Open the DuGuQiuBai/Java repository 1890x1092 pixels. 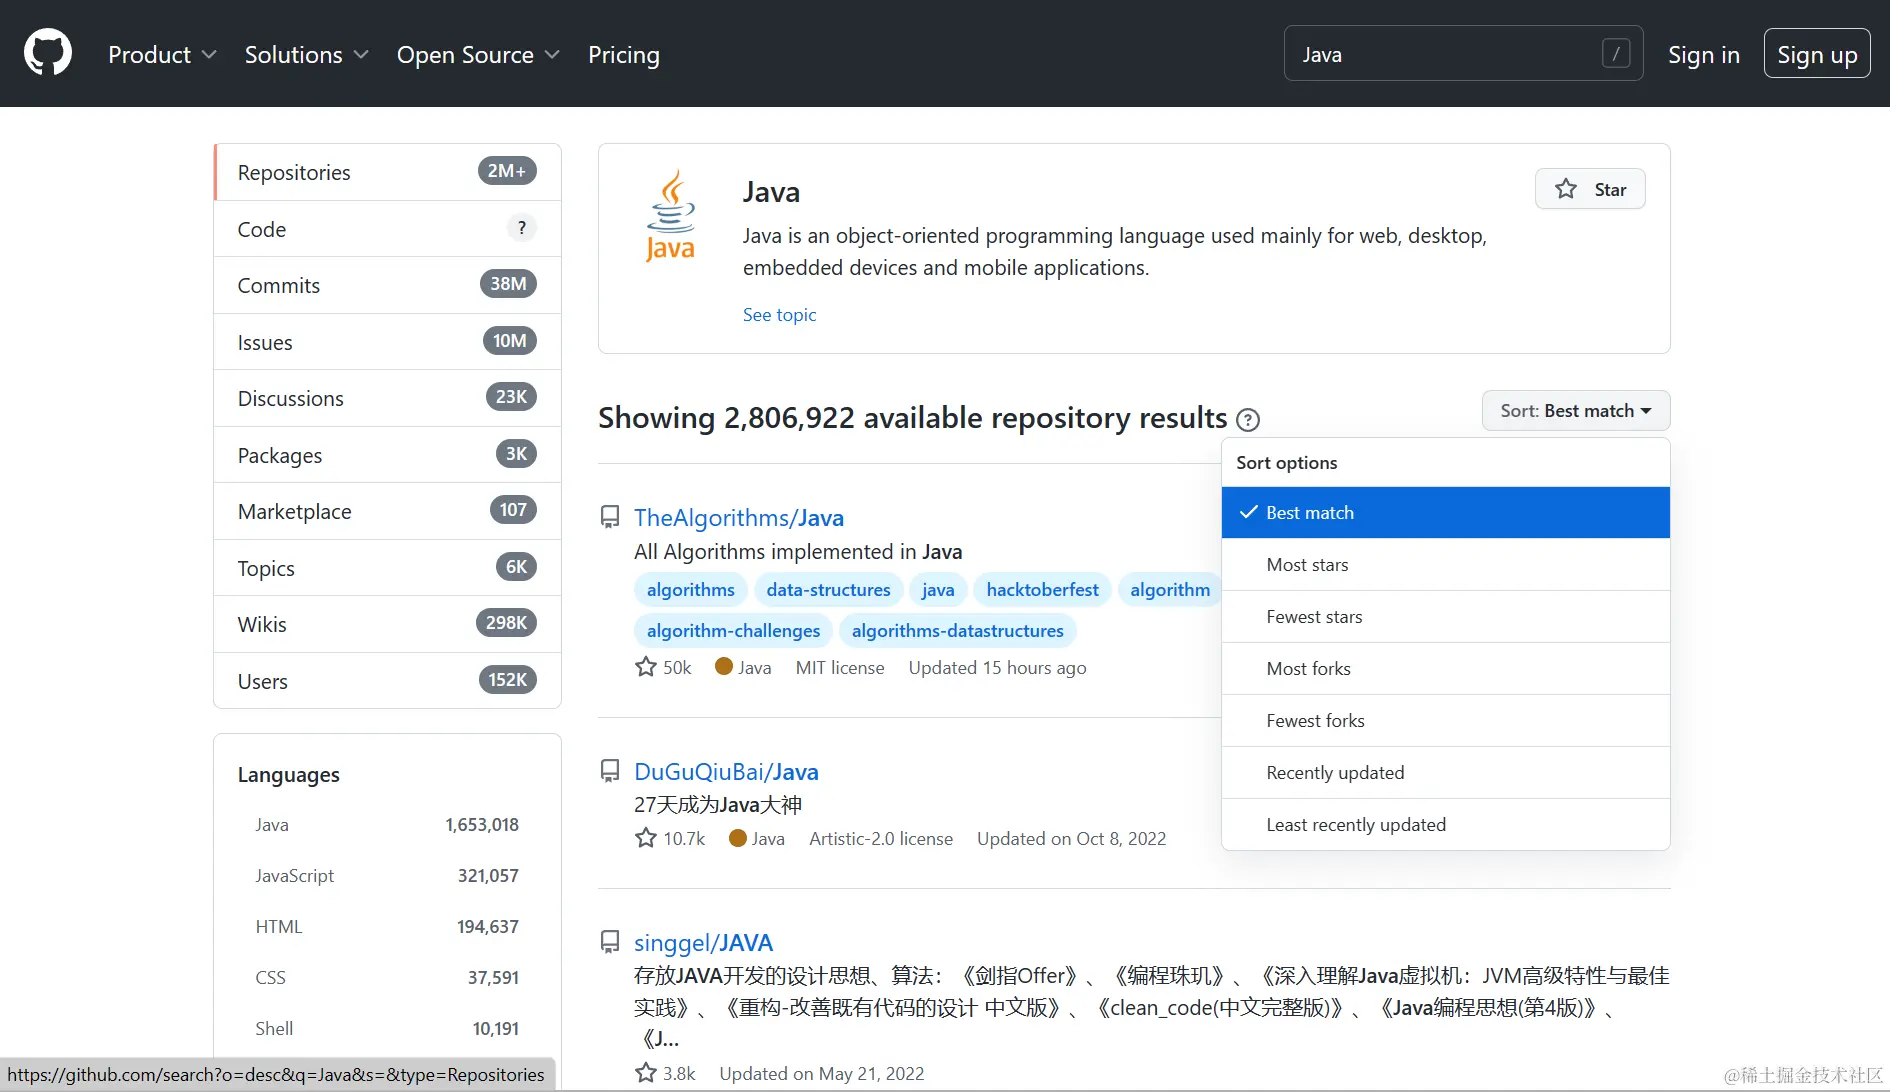tap(726, 771)
